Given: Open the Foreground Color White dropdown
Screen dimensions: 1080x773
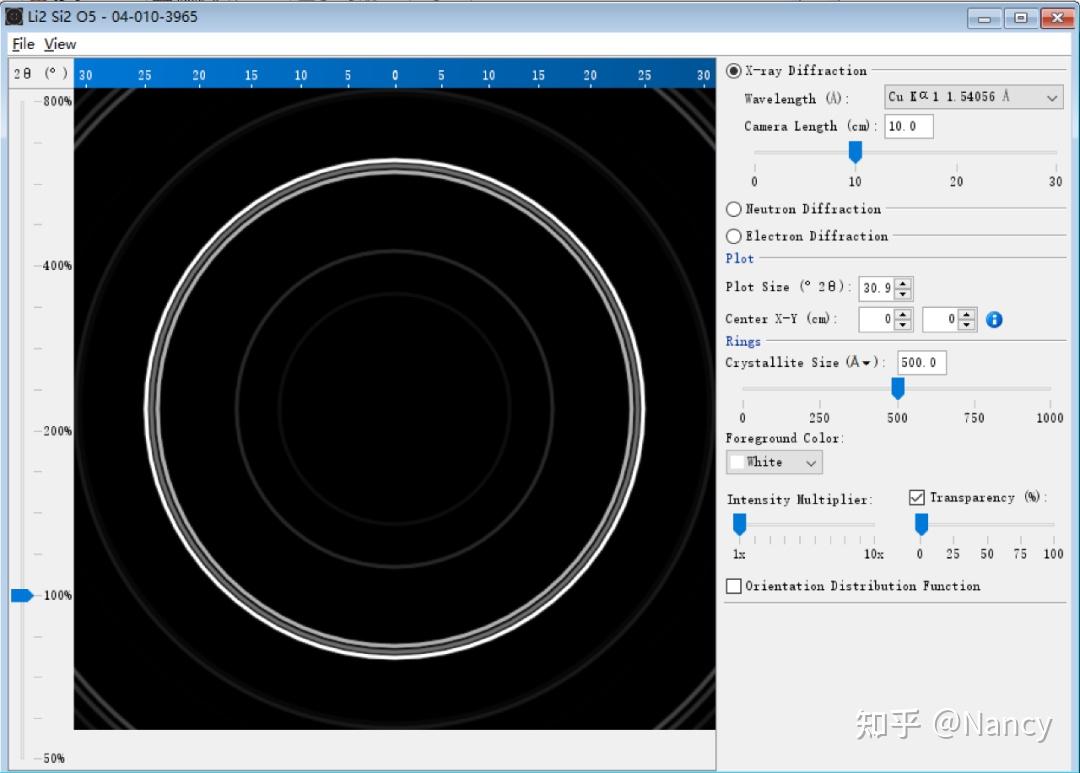Looking at the screenshot, I should tap(774, 462).
